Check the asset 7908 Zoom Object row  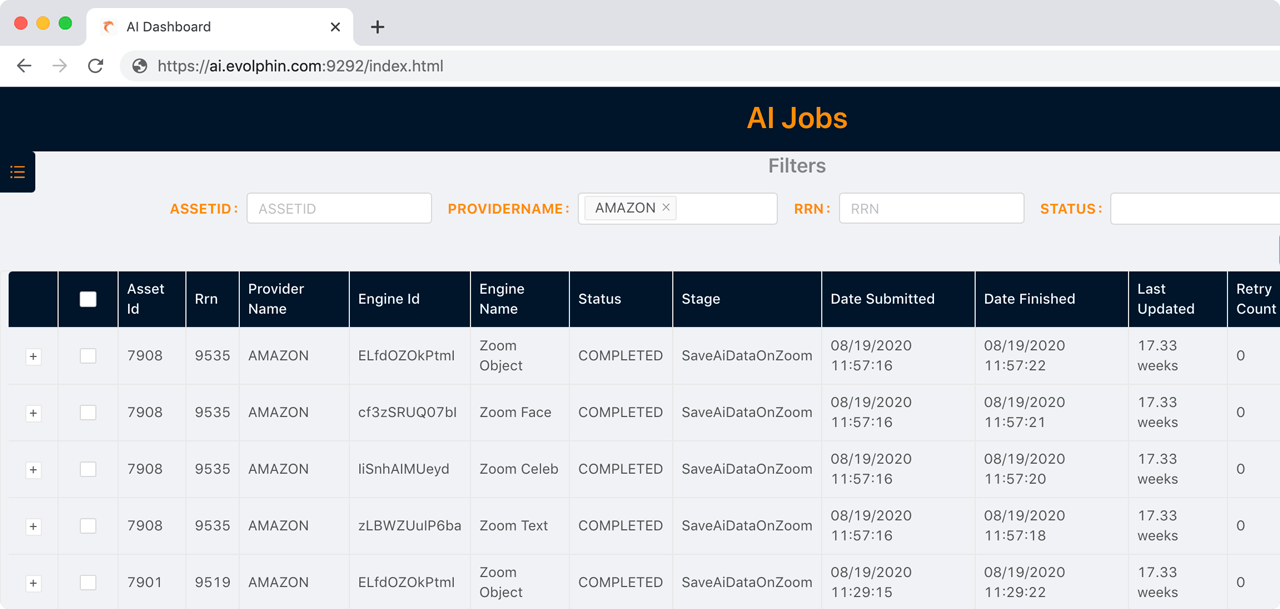(x=88, y=356)
